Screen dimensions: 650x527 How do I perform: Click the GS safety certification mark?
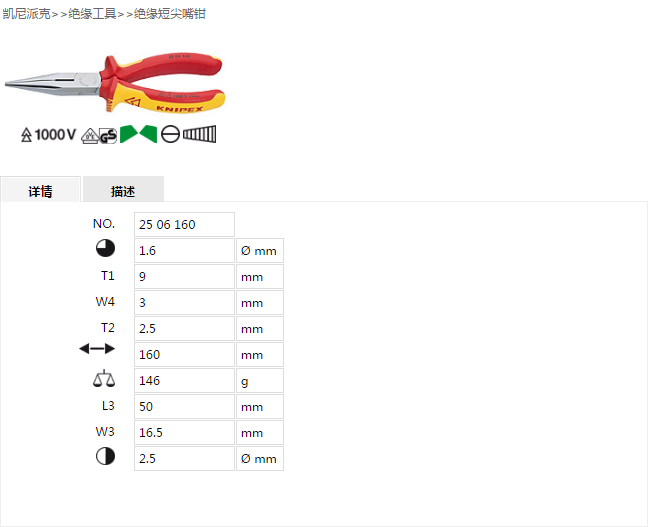tap(108, 136)
